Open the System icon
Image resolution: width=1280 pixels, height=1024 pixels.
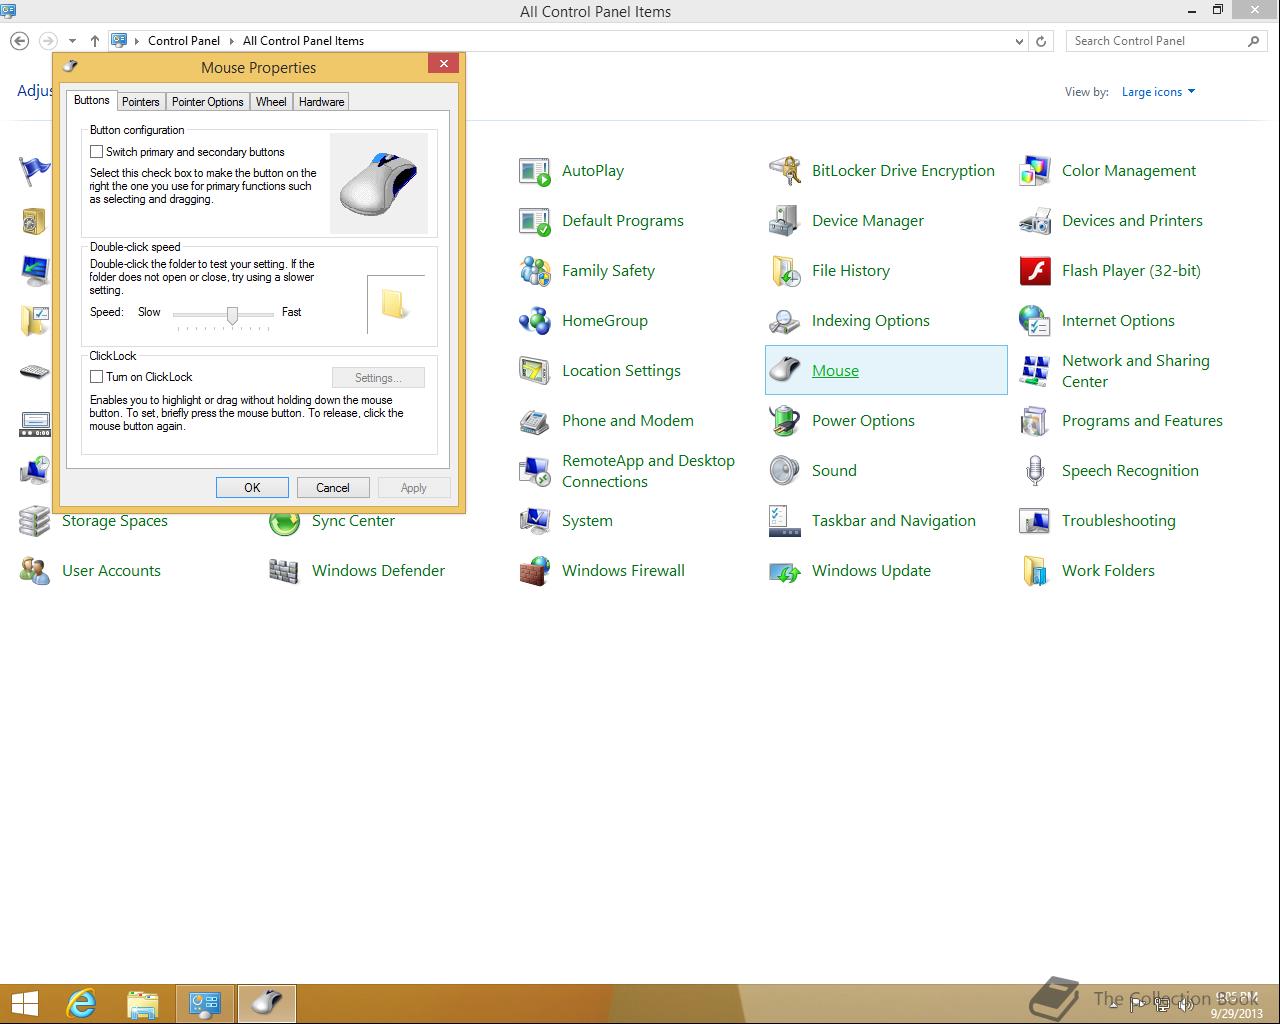click(535, 521)
